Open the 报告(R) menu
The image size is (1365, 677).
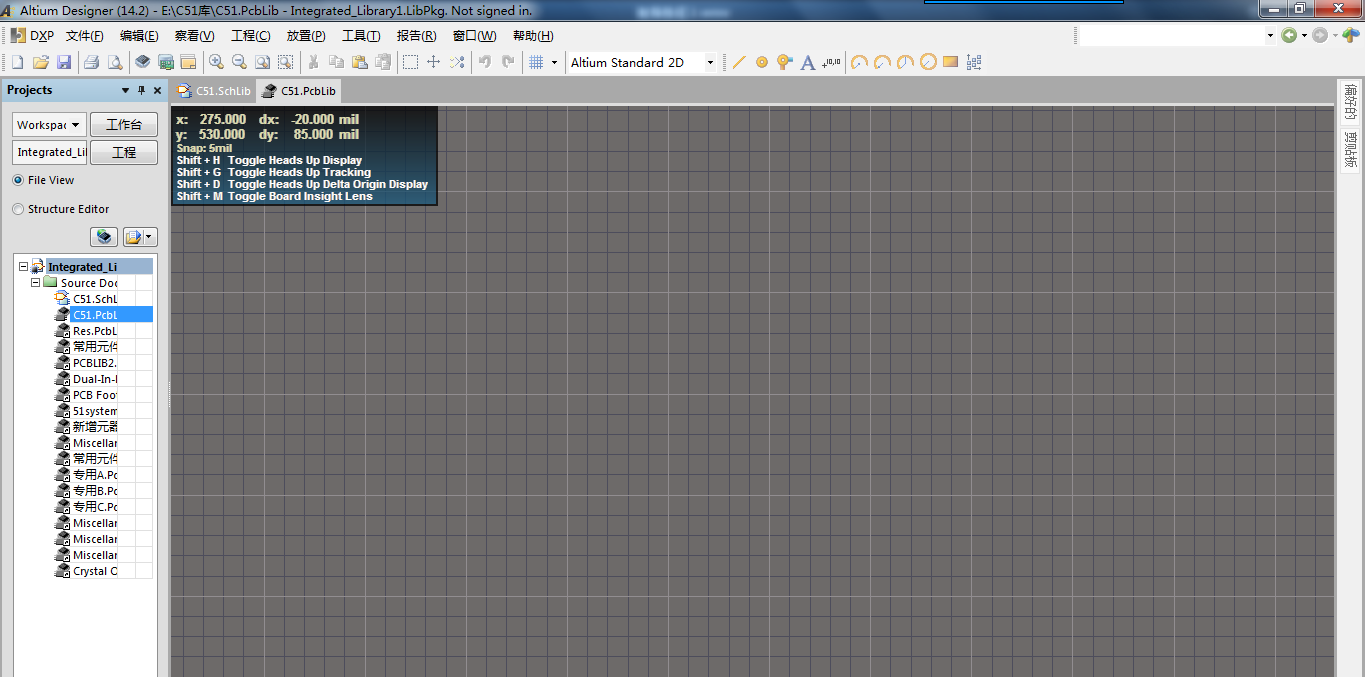click(416, 35)
